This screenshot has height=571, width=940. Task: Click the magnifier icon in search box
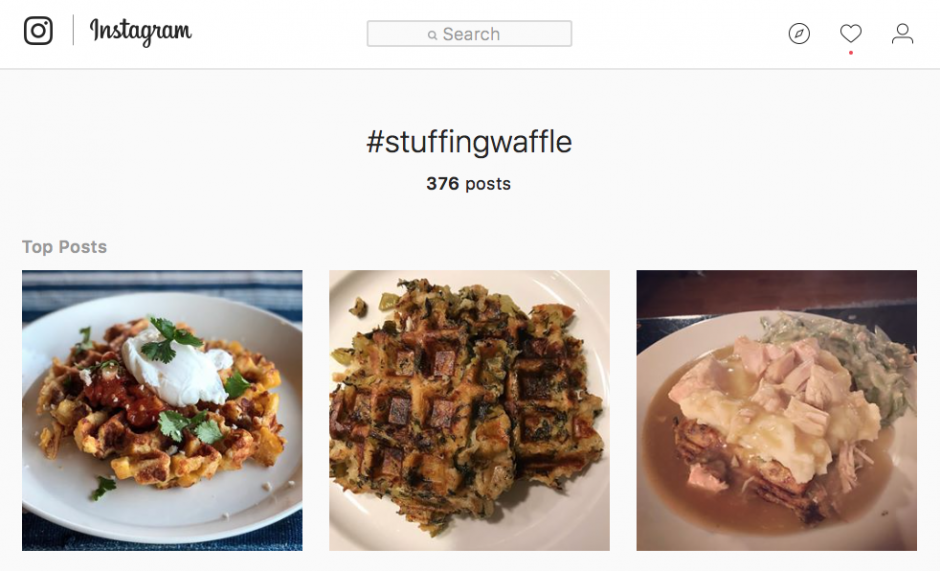432,35
